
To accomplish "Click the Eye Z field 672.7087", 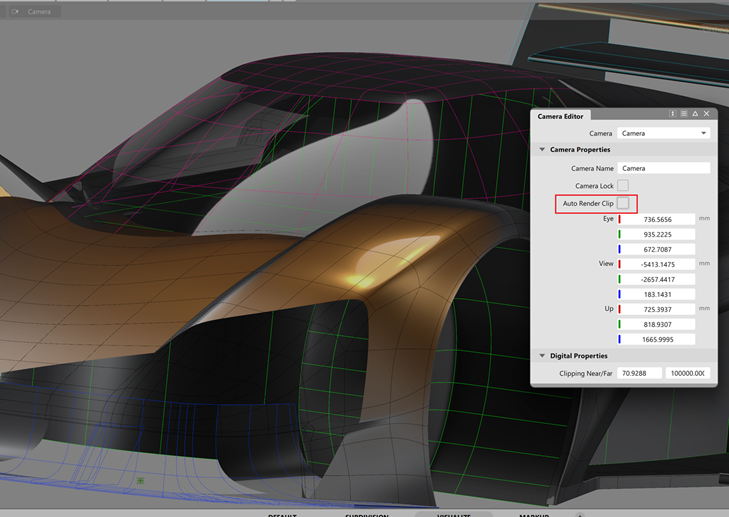I will coord(656,249).
